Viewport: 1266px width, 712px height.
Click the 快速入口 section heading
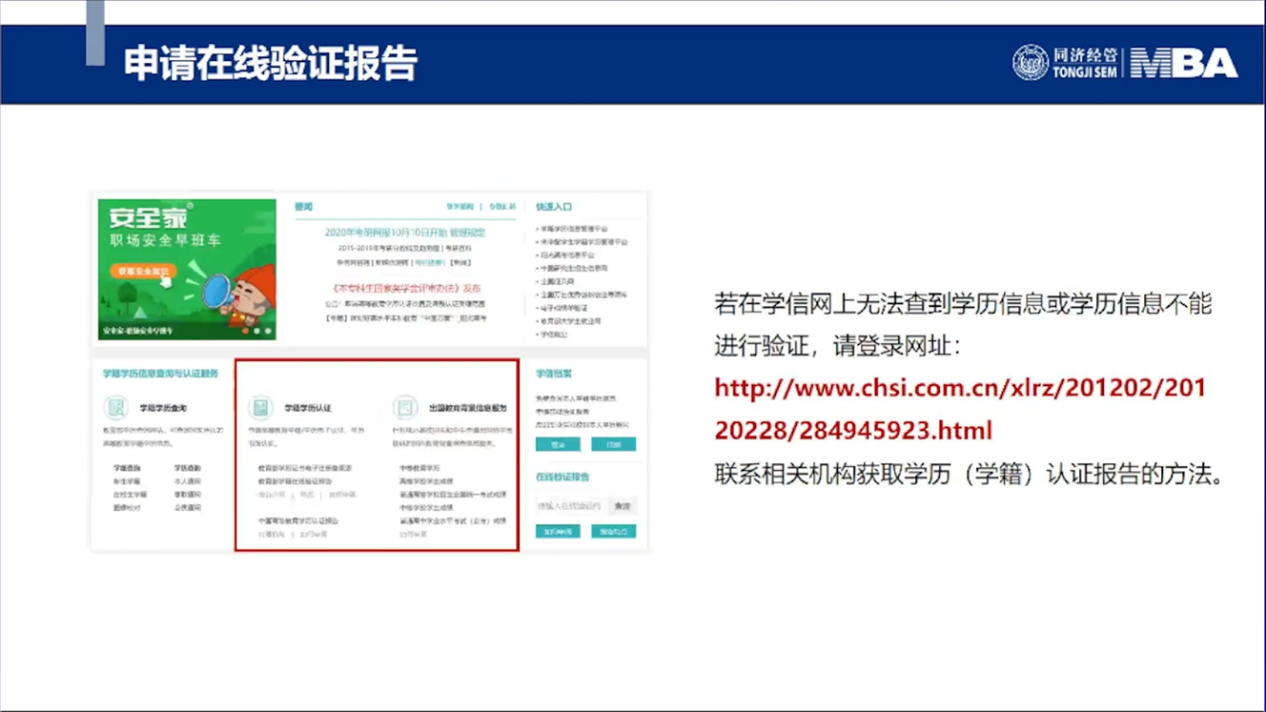(x=553, y=207)
